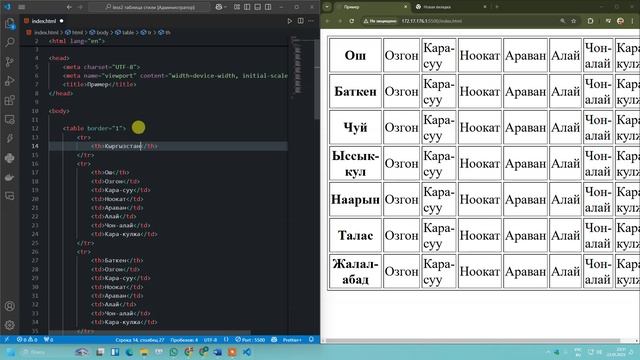Open the Source Control view
The image size is (640, 360).
tap(9, 62)
